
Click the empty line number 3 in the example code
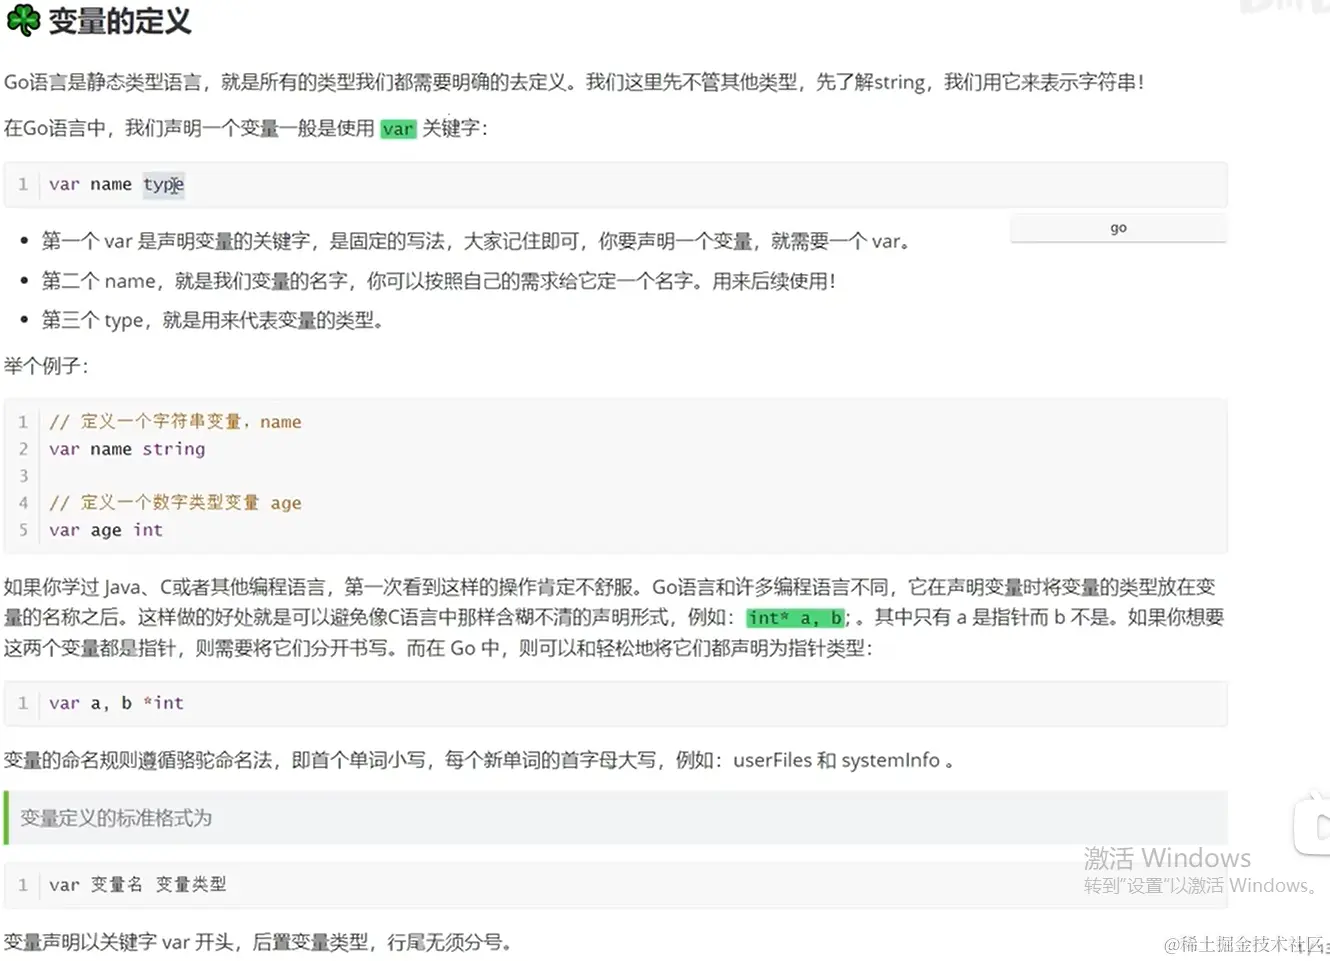(x=23, y=476)
